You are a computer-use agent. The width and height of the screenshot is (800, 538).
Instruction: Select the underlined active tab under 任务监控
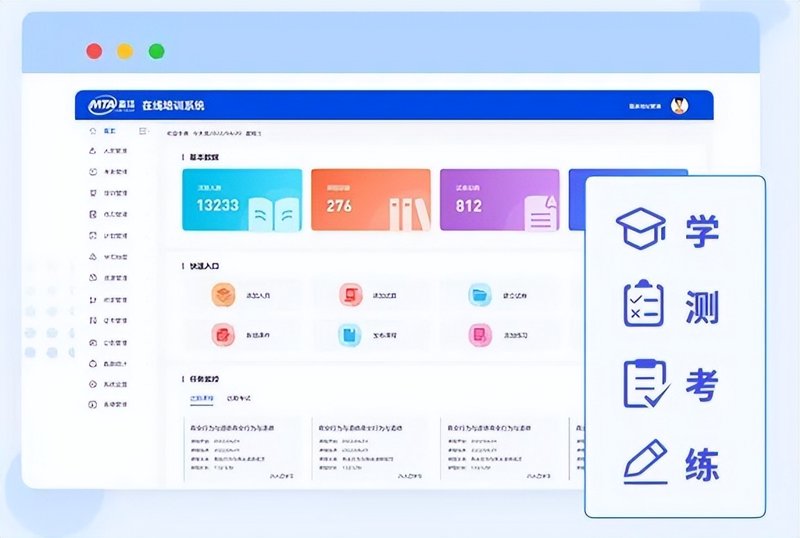coord(202,399)
